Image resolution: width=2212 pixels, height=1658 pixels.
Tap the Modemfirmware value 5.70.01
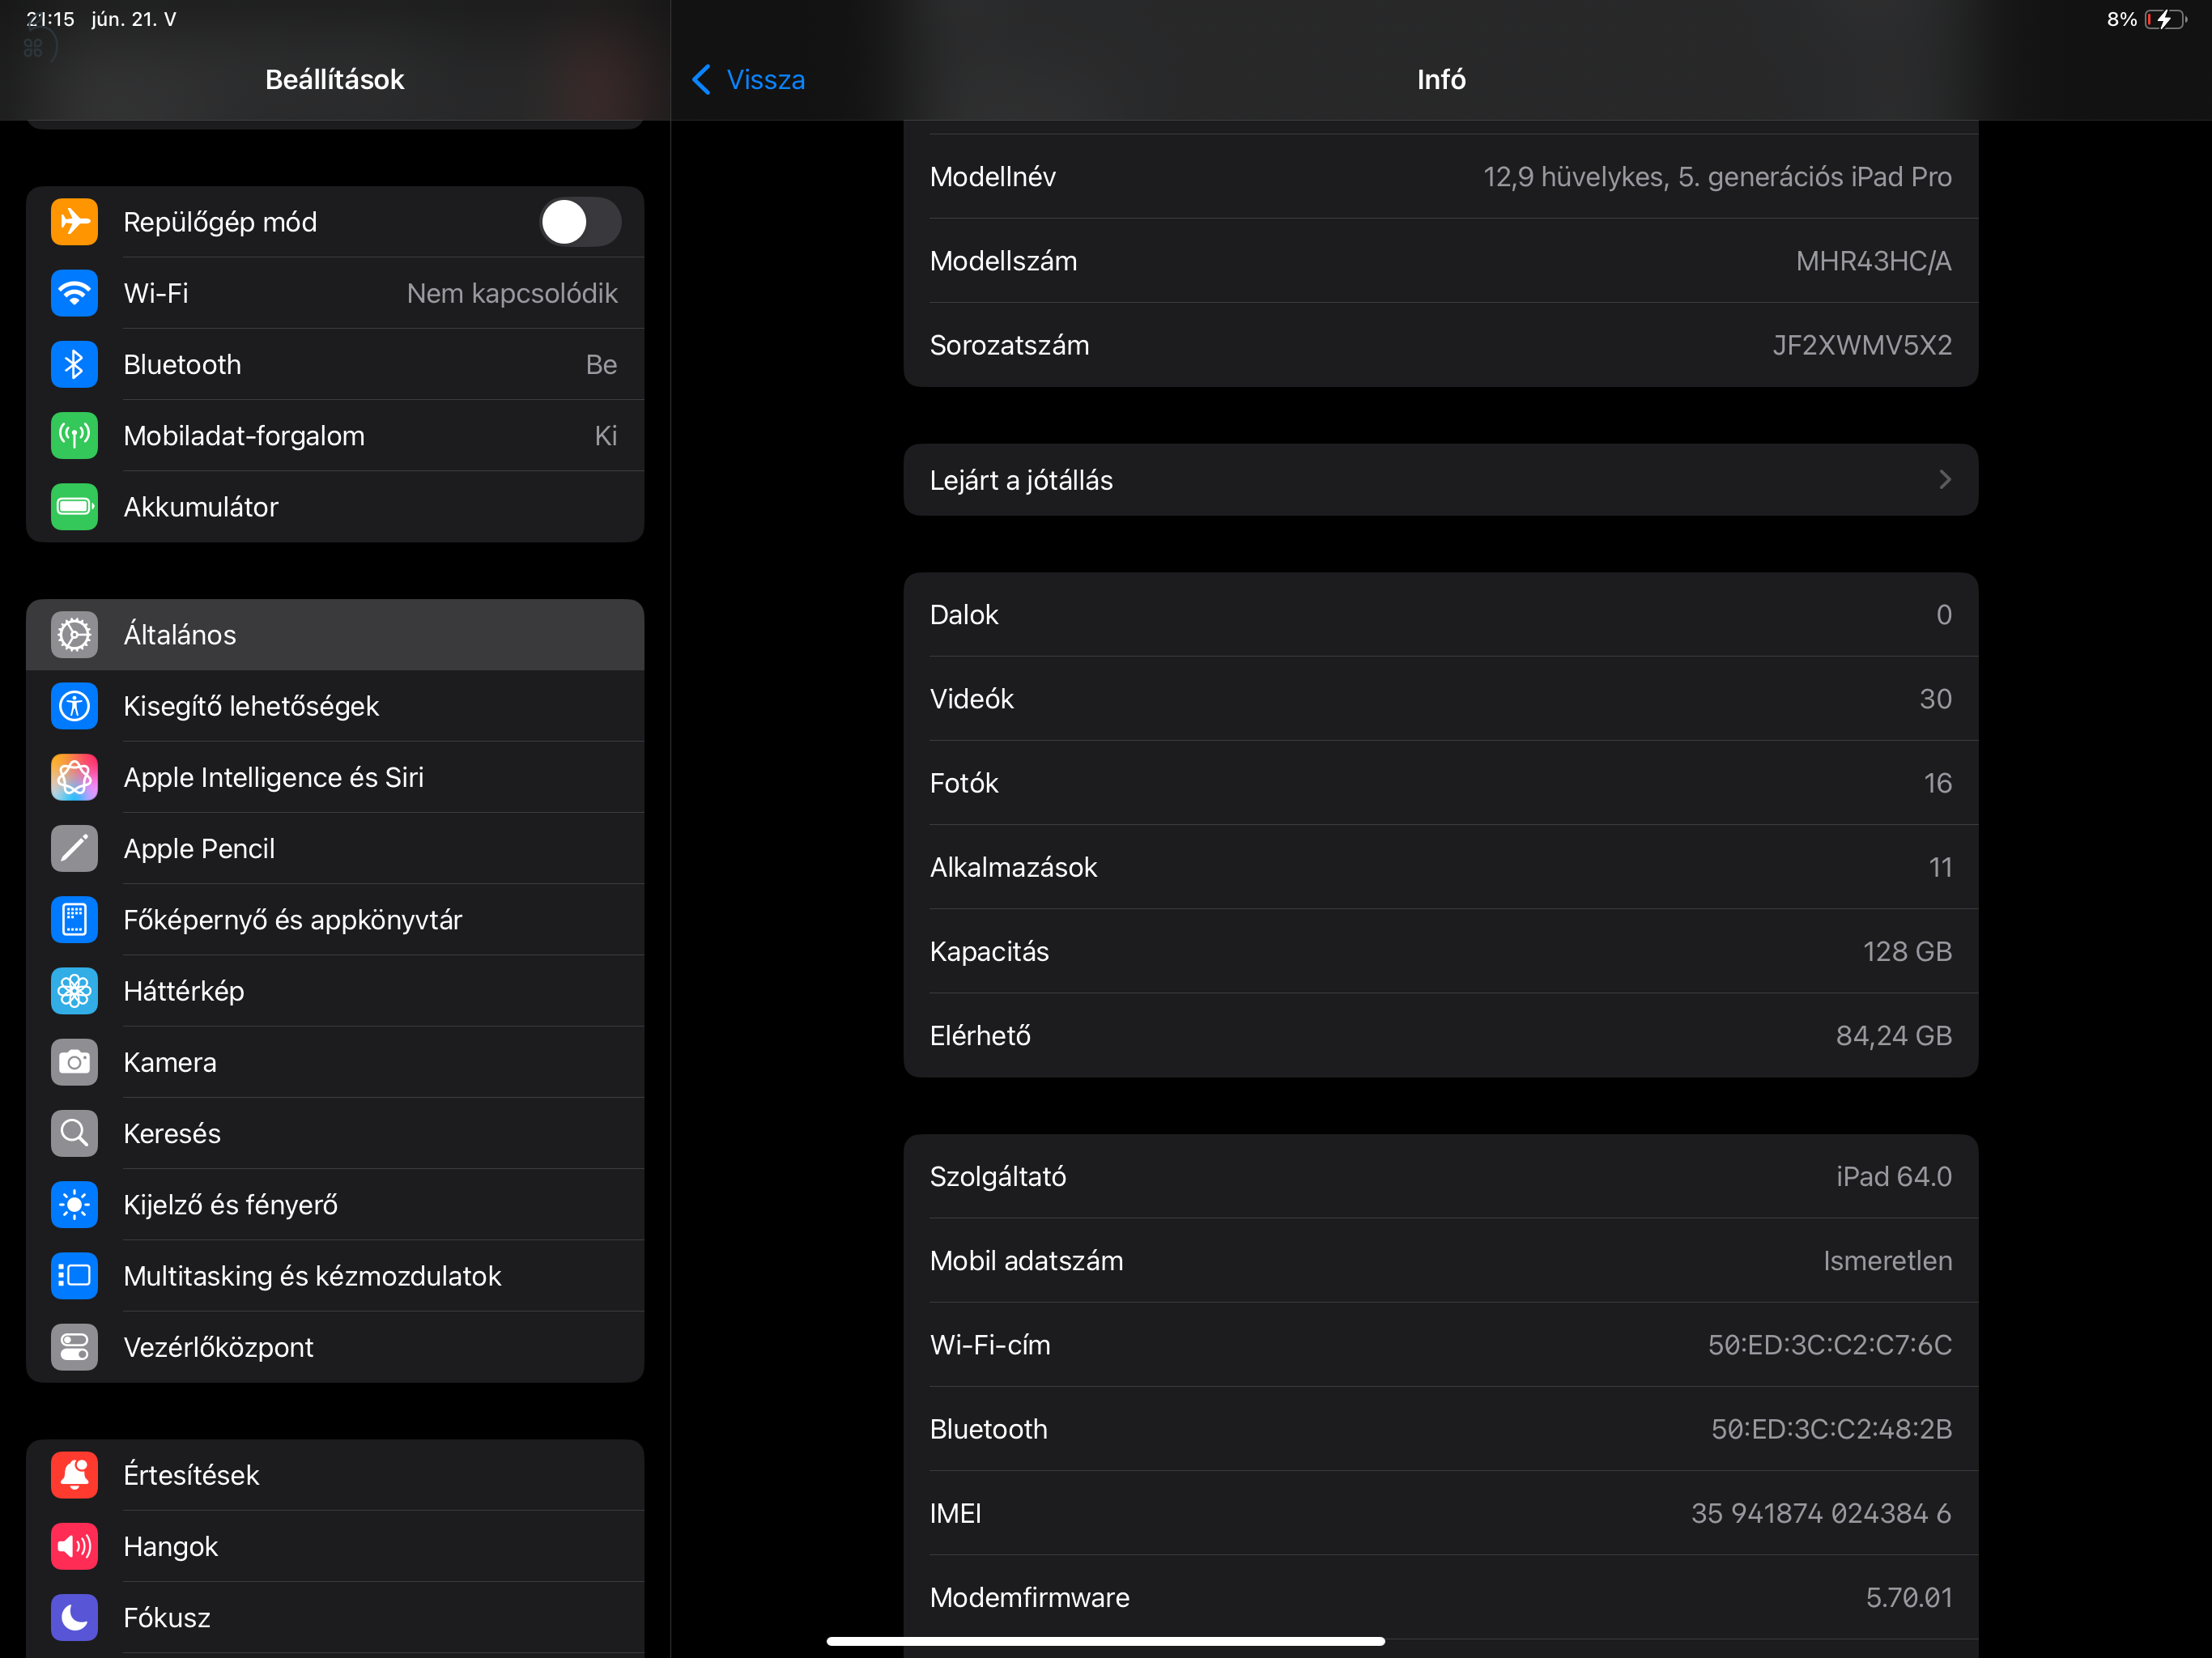[x=1909, y=1597]
